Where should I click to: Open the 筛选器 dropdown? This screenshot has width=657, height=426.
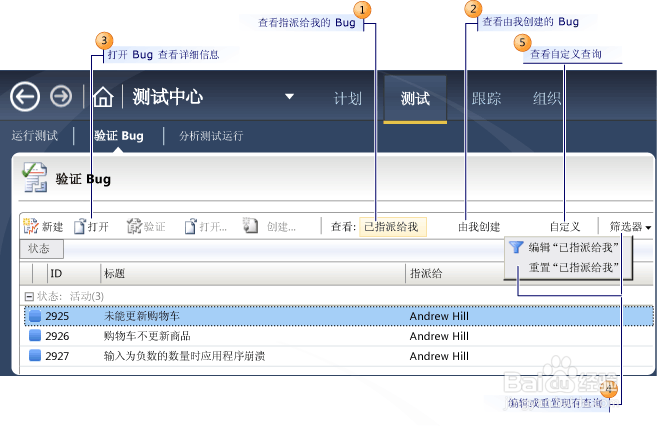click(x=630, y=227)
